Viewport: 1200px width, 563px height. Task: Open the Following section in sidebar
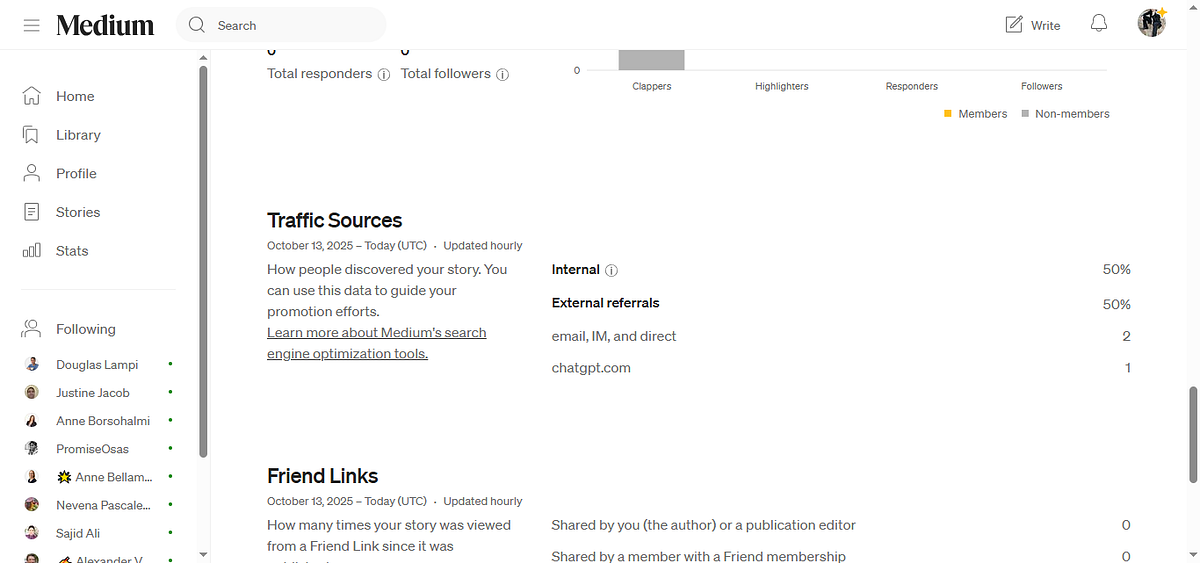pyautogui.click(x=85, y=329)
